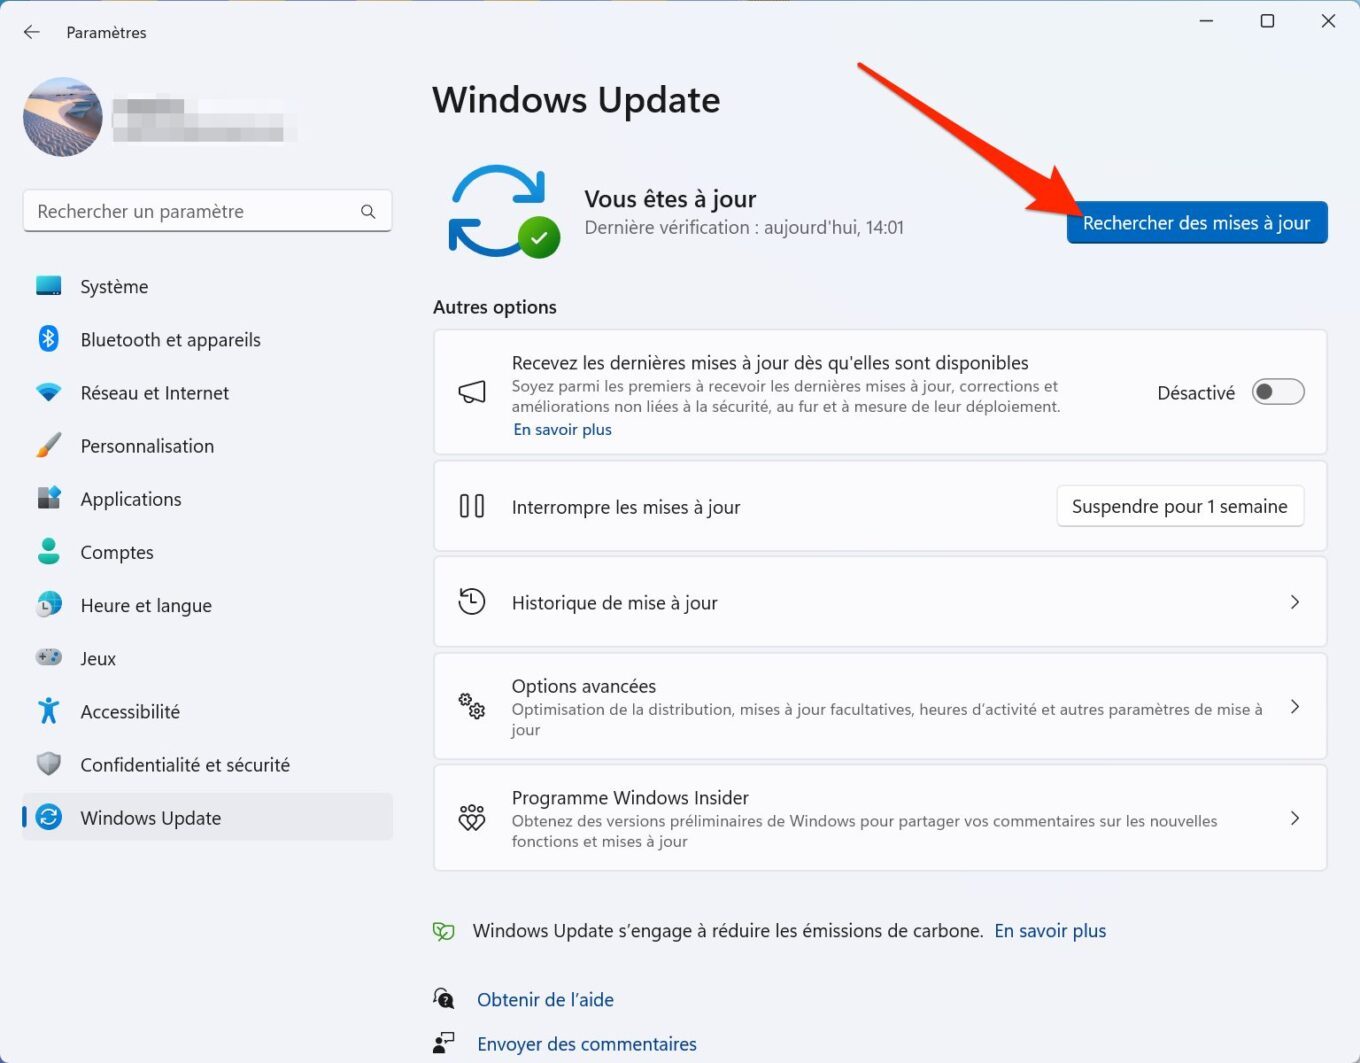Focus the 'Rechercher un paramètre' search field
1360x1063 pixels.
click(207, 211)
